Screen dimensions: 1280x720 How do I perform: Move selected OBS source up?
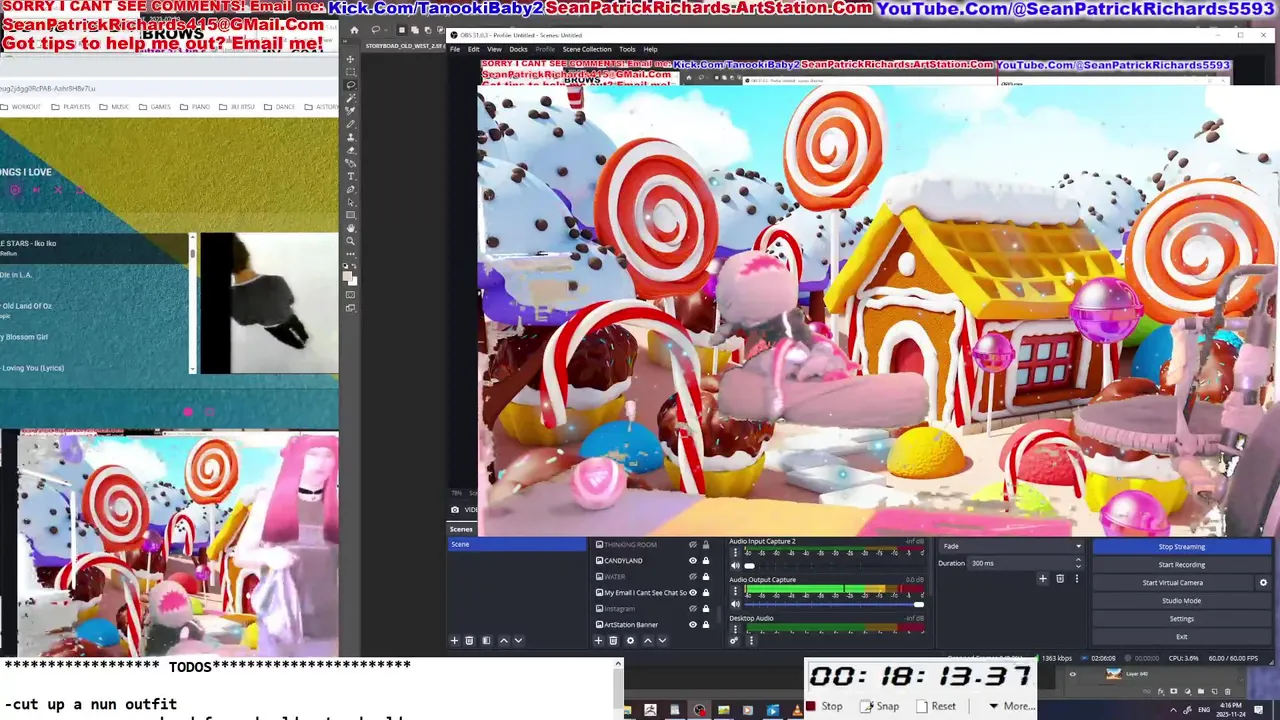coord(648,640)
